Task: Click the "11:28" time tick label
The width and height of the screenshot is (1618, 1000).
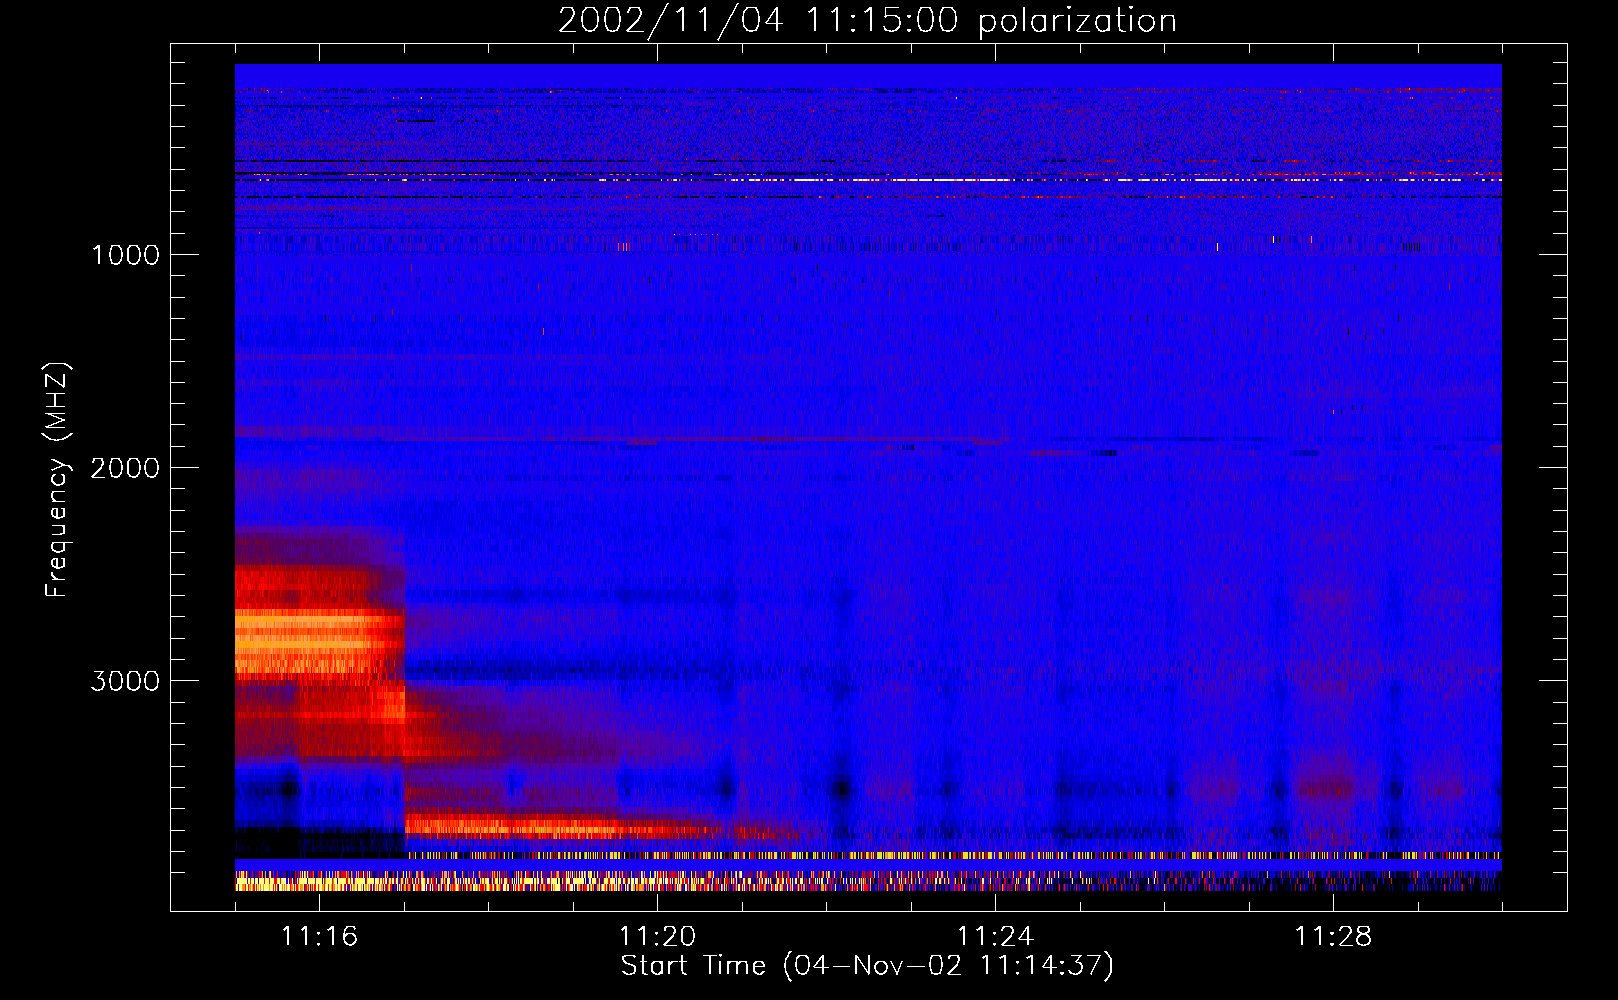Action: 1333,937
